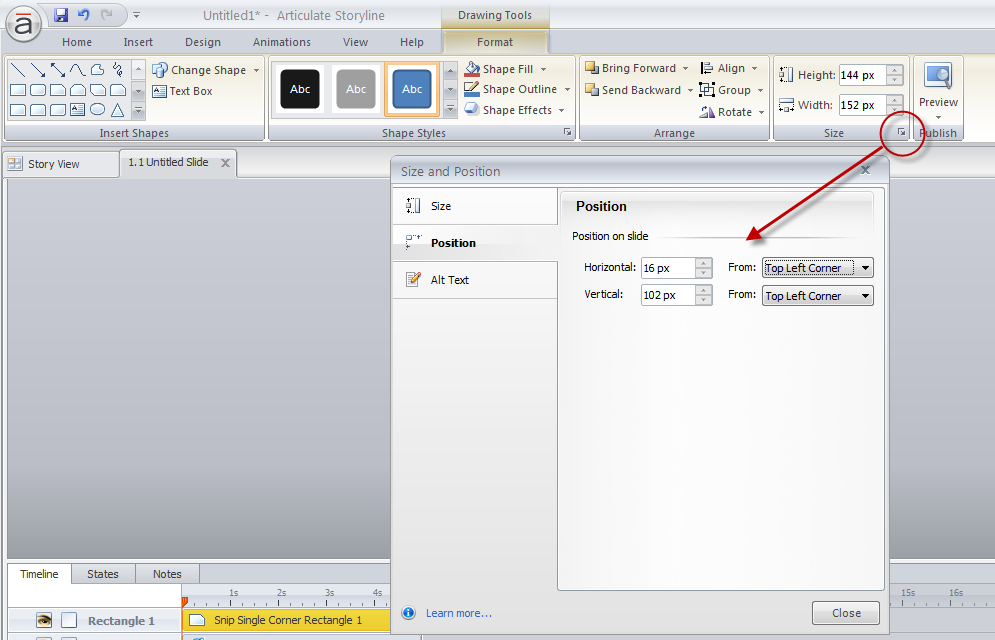995x640 pixels.
Task: Select the text box shape in gallery
Action: pos(77,110)
